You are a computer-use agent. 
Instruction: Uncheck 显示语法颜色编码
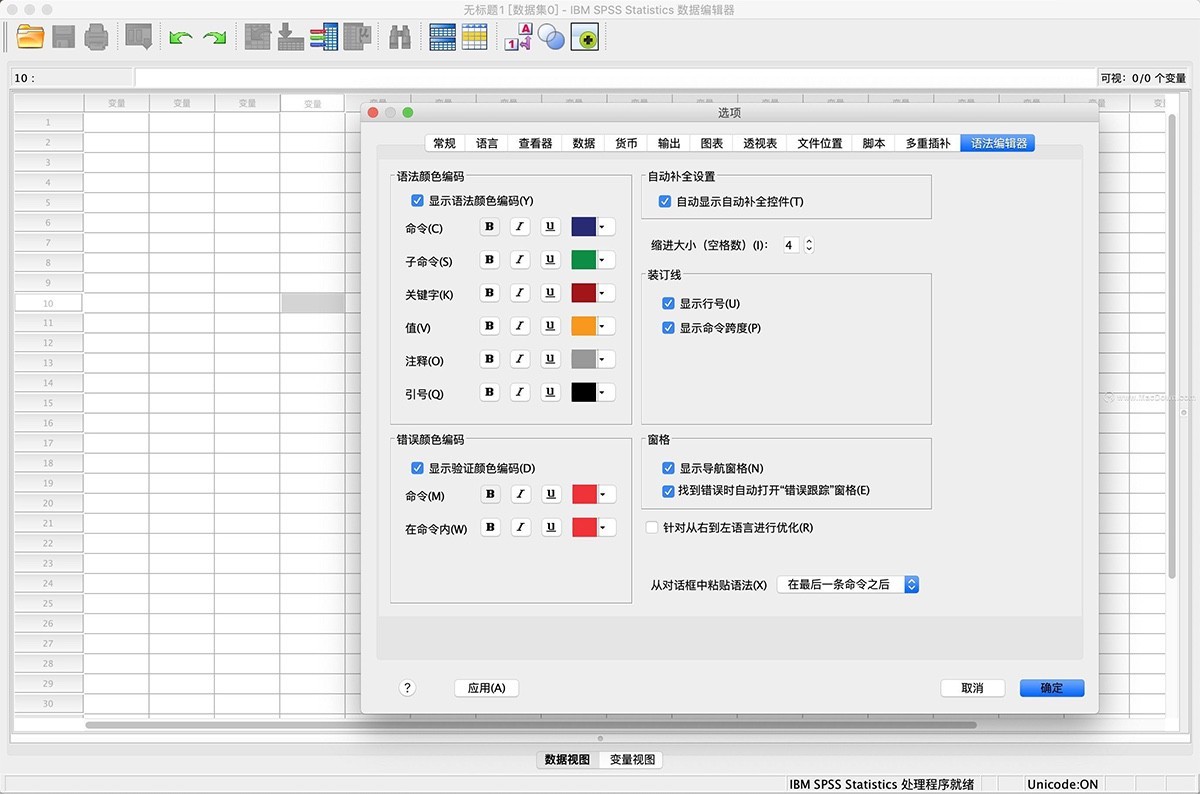(417, 200)
